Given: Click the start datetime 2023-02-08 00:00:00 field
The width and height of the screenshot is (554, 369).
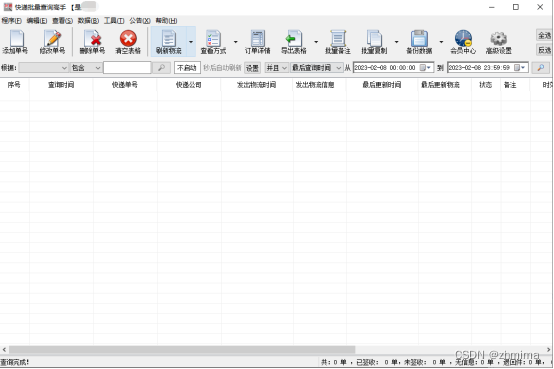Looking at the screenshot, I should tap(393, 68).
